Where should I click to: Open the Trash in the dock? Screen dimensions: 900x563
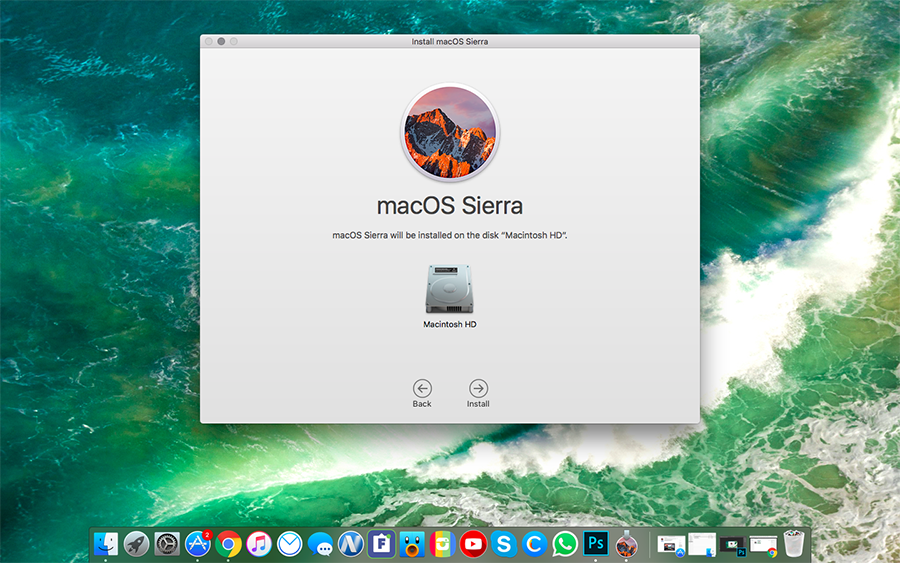coord(795,544)
